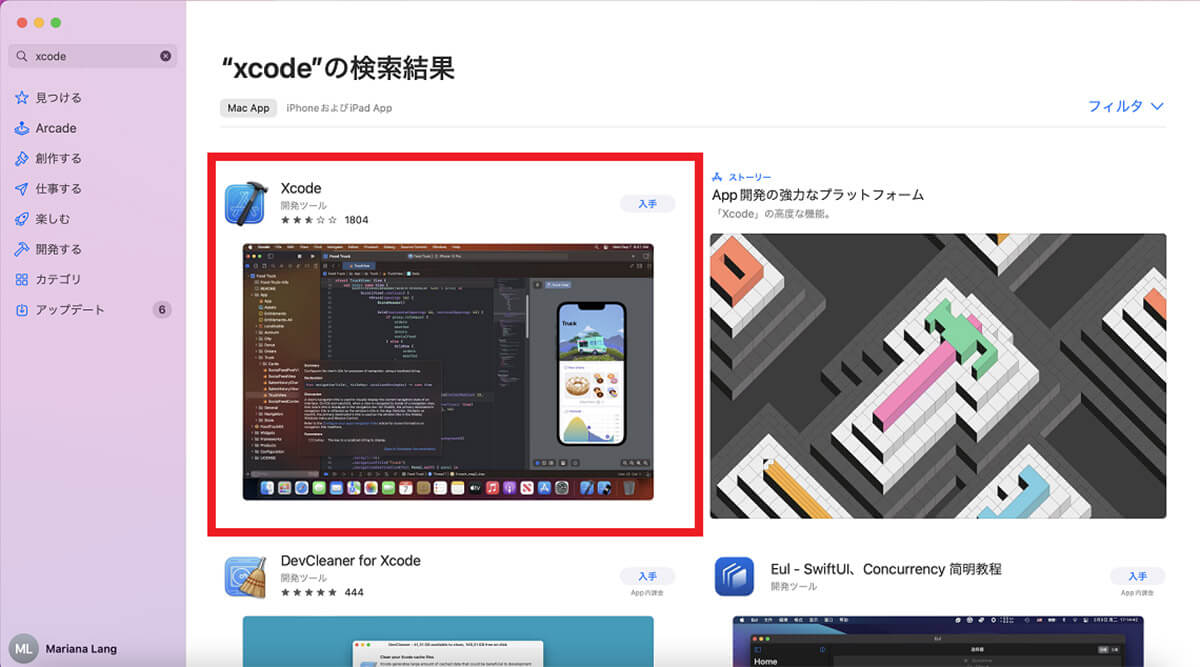The height and width of the screenshot is (667, 1200).
Task: Open the DevCleaner for Xcode broom icon
Action: click(244, 577)
